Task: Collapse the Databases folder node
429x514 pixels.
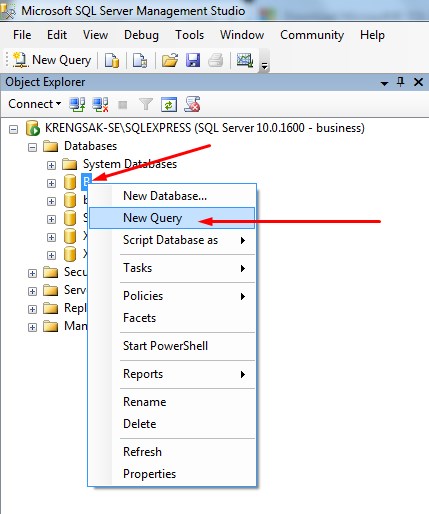Action: [32, 147]
